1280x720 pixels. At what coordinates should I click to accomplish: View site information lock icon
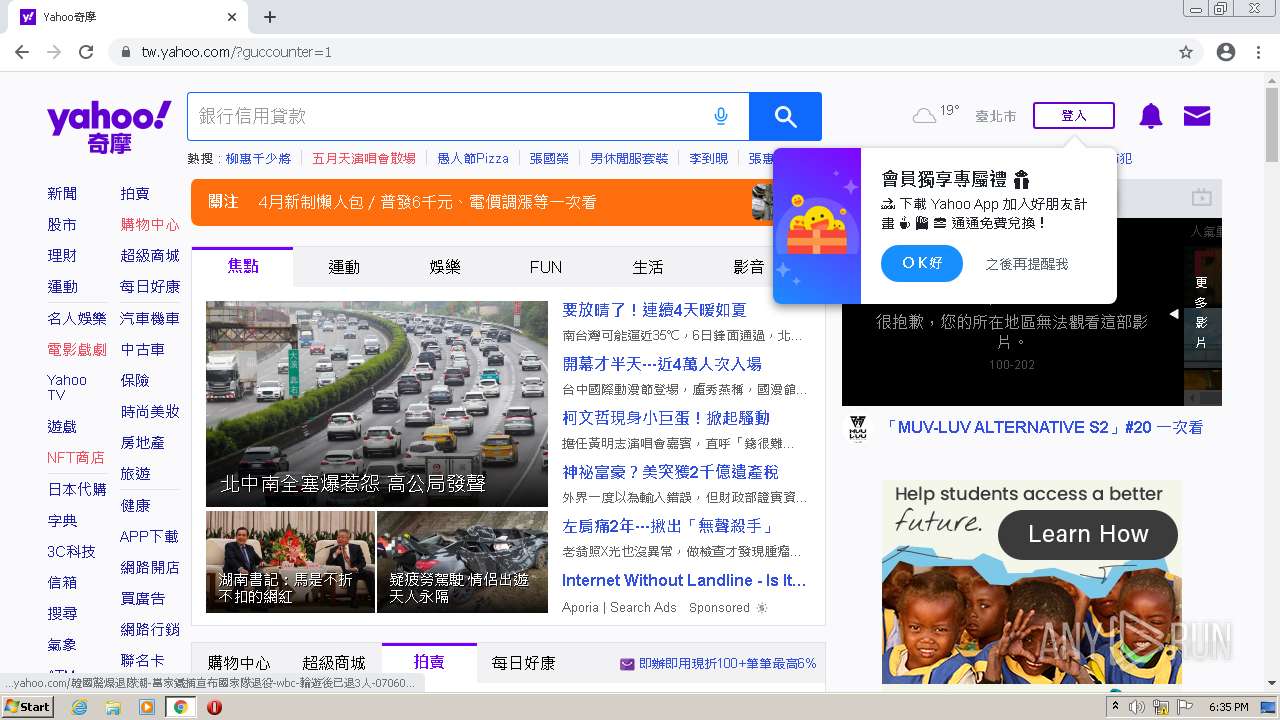pyautogui.click(x=125, y=52)
